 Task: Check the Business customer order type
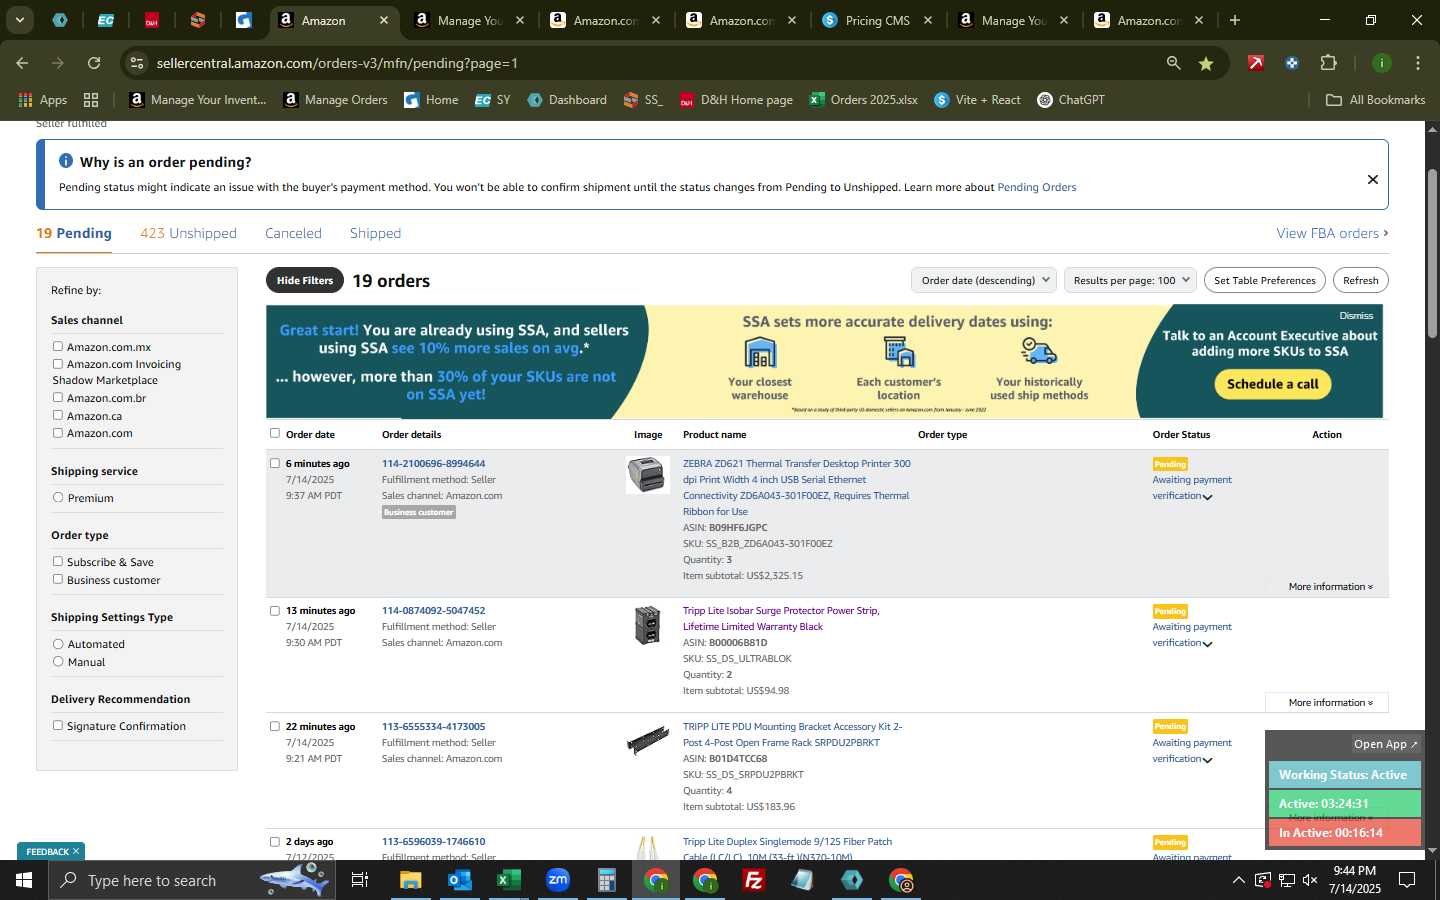58,579
